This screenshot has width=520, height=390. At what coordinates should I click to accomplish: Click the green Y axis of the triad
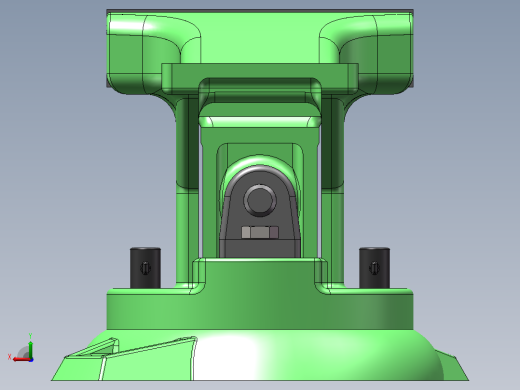pyautogui.click(x=30, y=350)
